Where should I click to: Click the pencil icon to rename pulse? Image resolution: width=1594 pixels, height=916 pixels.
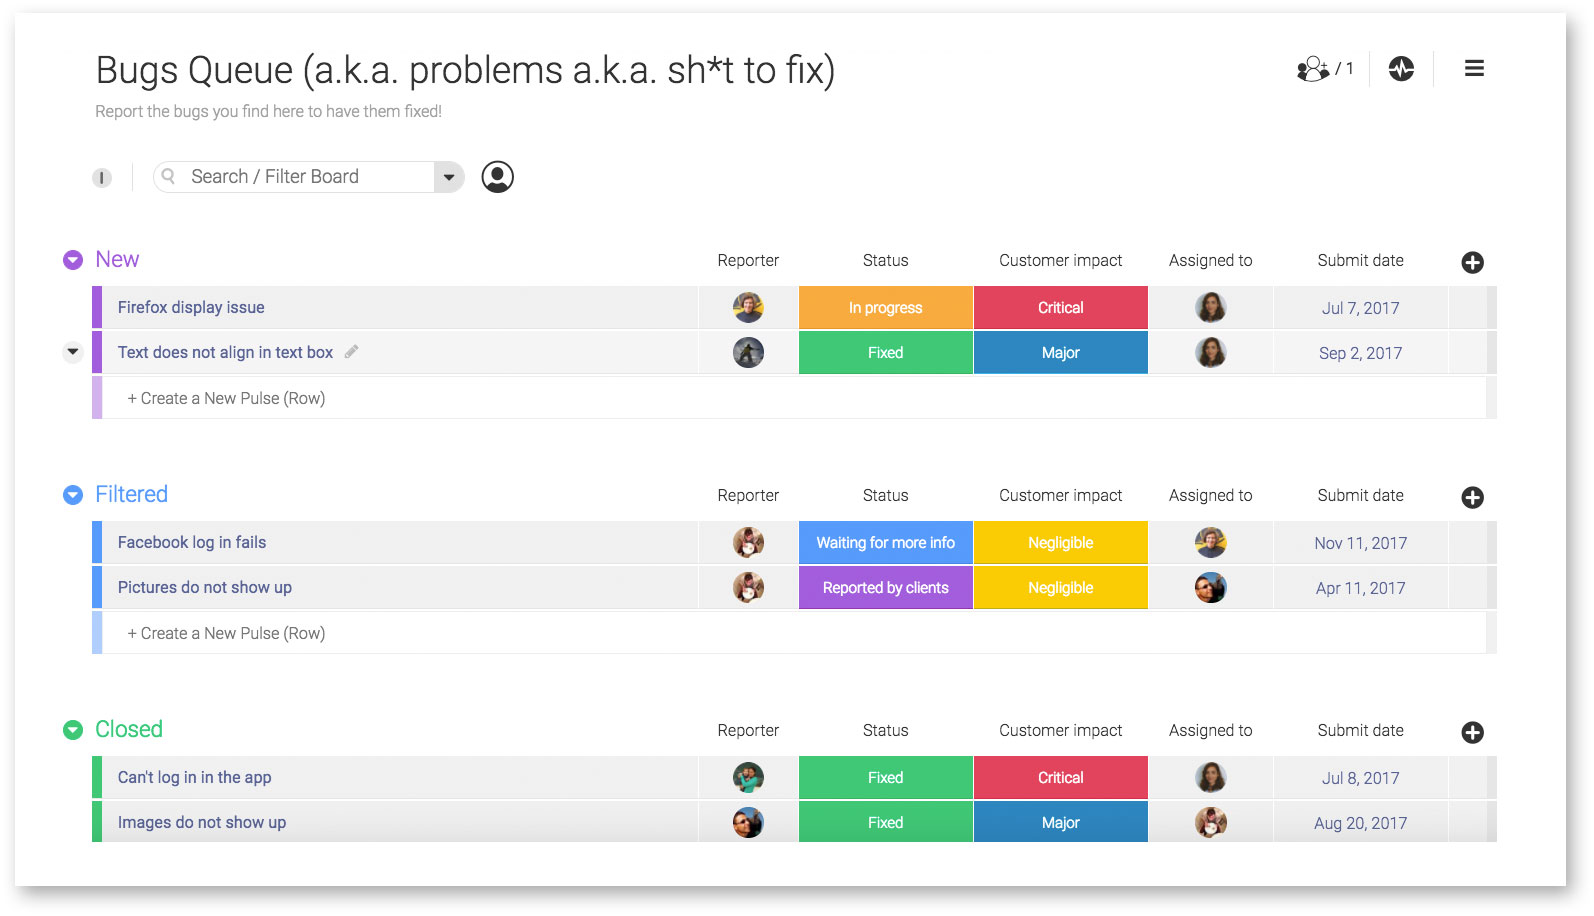pos(351,352)
